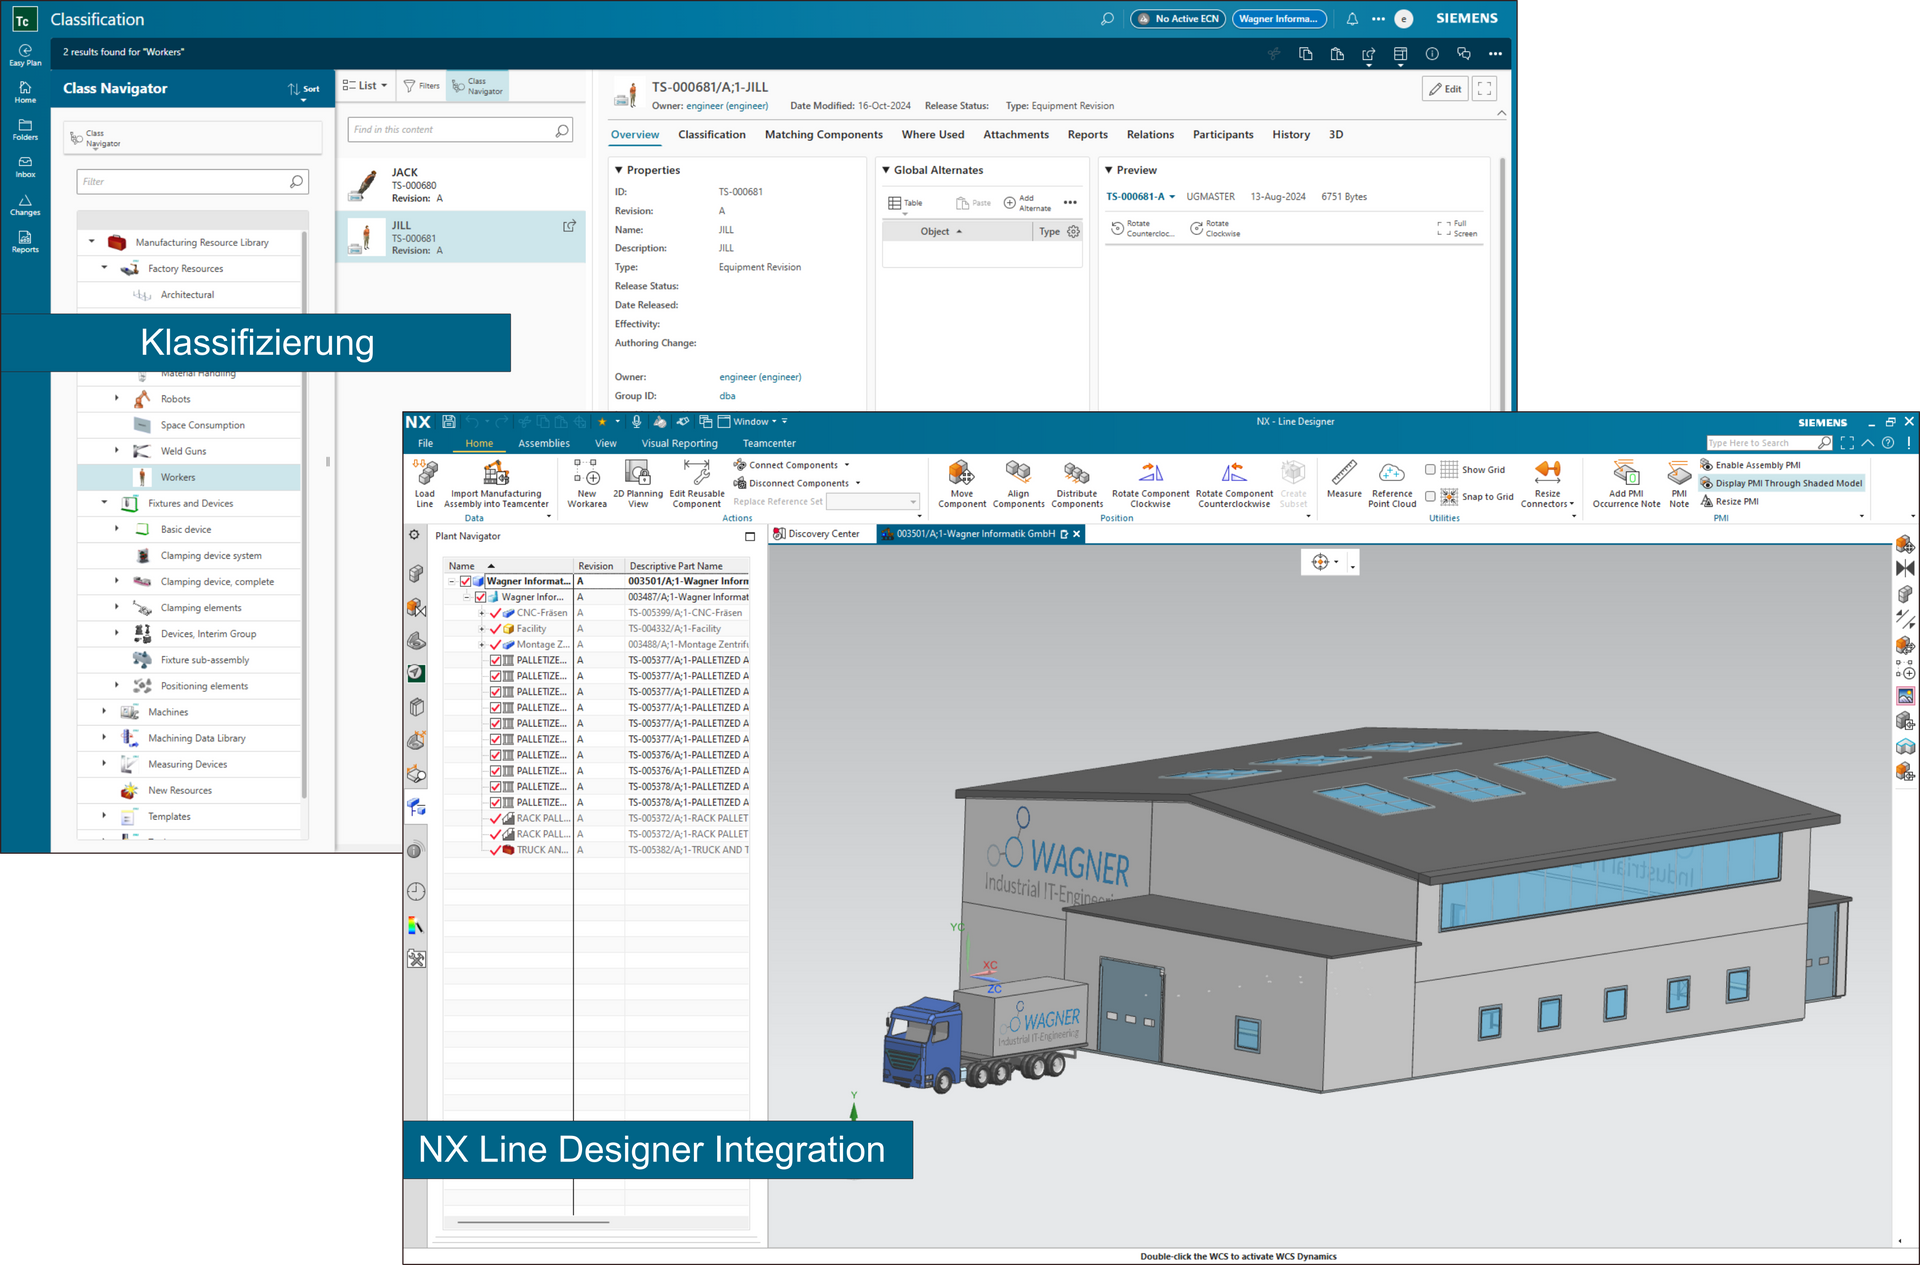
Task: Collapse the Properties section
Action: point(619,170)
